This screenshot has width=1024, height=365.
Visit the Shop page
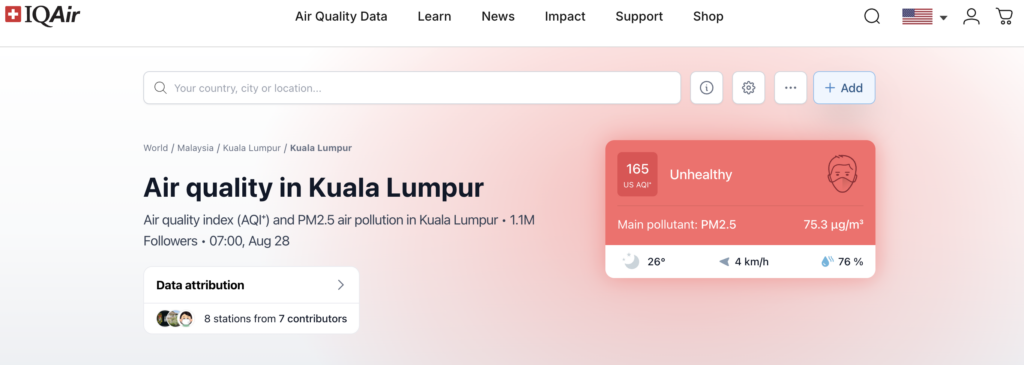point(708,16)
